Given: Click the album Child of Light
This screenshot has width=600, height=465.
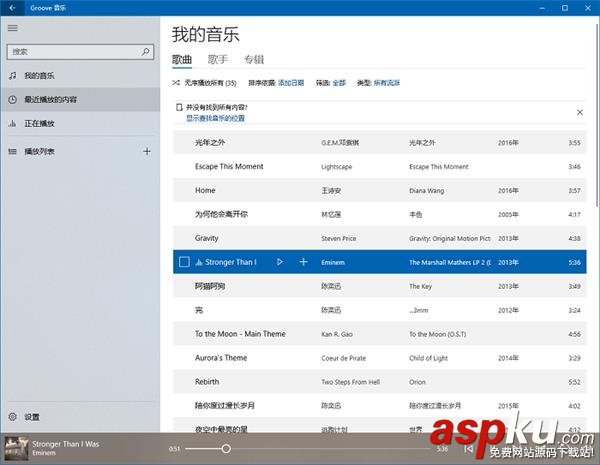Looking at the screenshot, I should point(428,358).
